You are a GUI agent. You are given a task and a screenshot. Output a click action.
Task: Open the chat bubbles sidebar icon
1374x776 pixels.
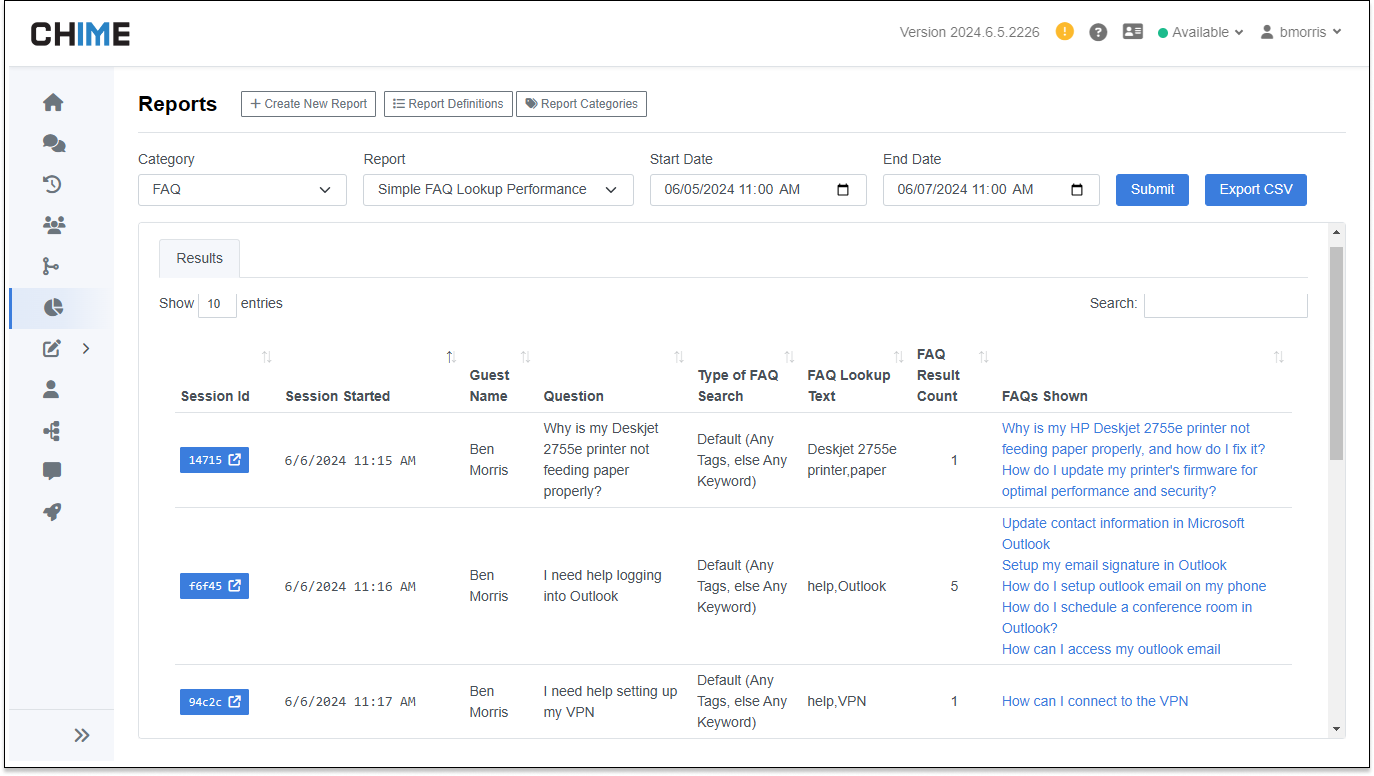pos(54,144)
